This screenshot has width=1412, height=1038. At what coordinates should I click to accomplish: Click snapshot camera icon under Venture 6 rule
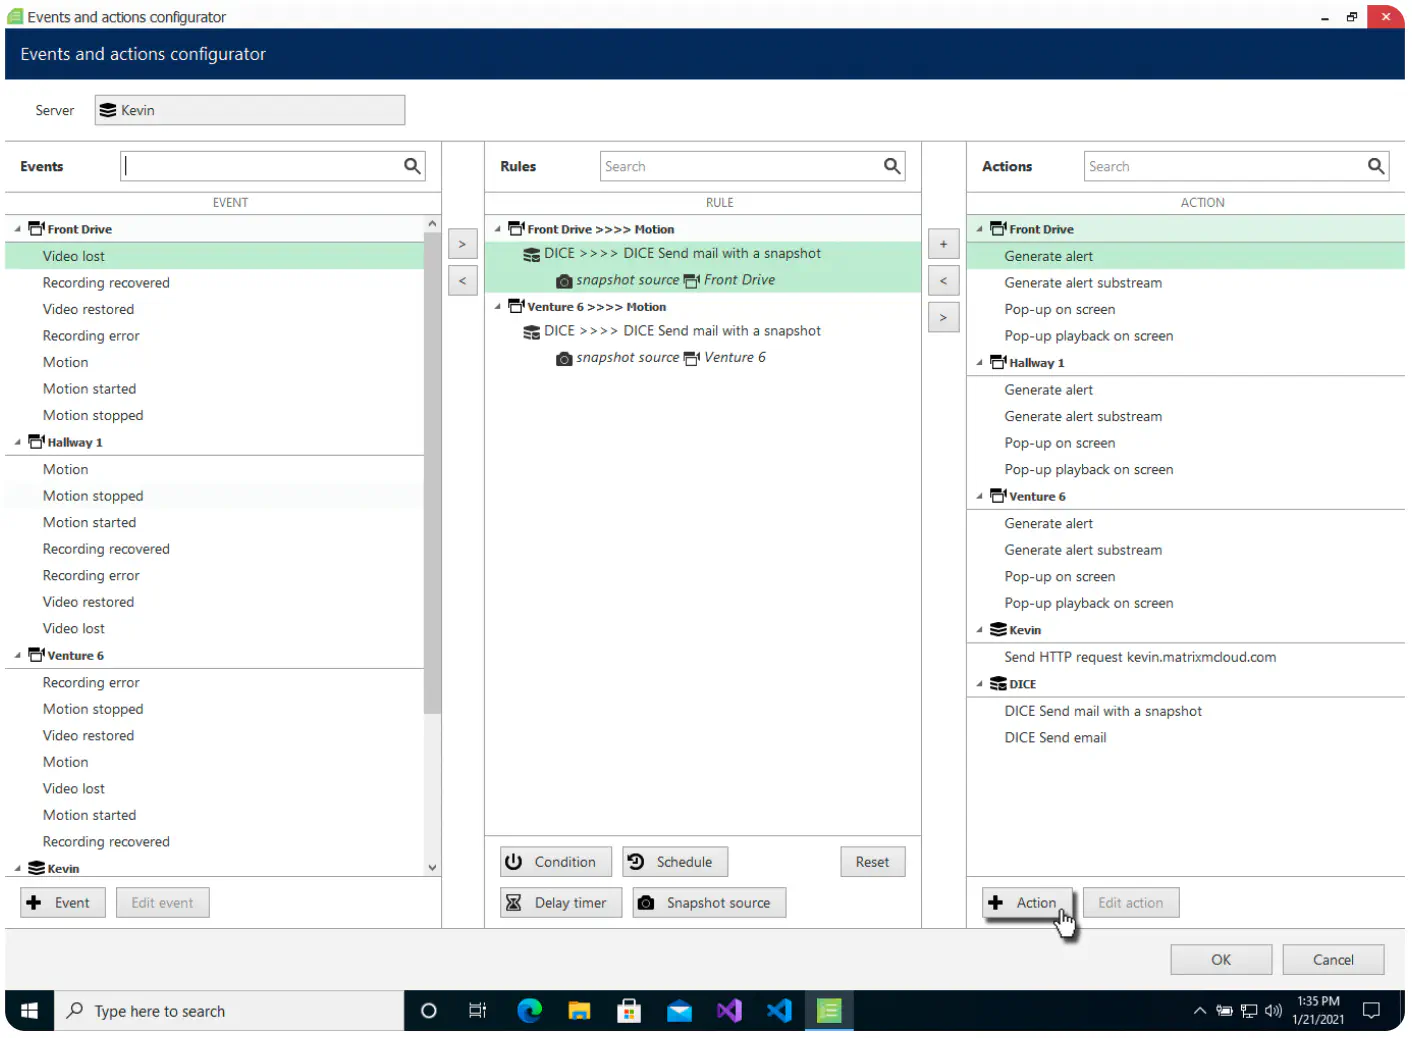[x=564, y=358]
